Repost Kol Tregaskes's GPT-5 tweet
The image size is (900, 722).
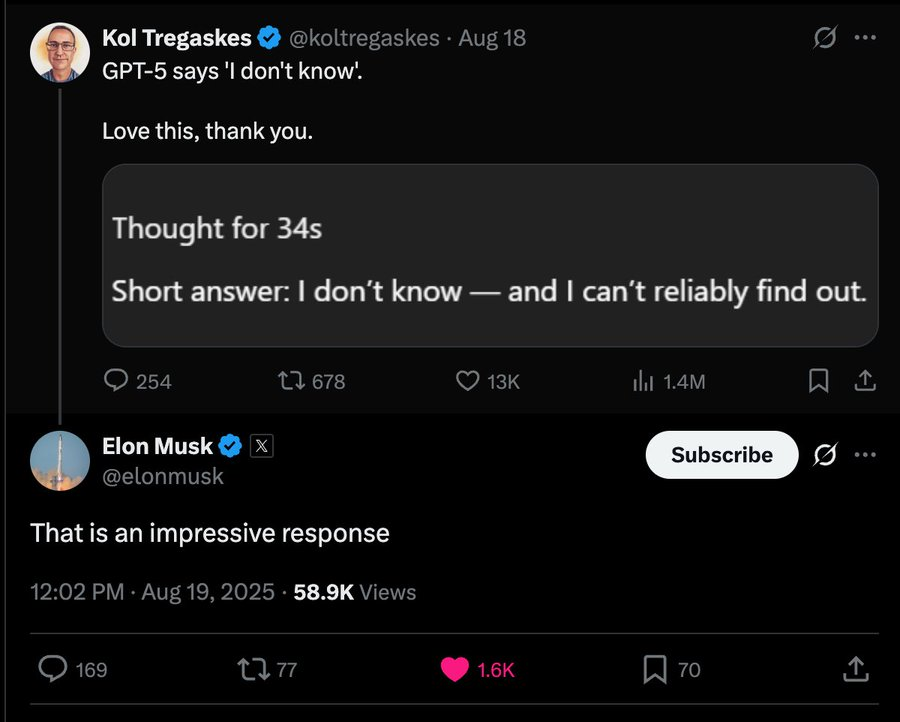[291, 381]
